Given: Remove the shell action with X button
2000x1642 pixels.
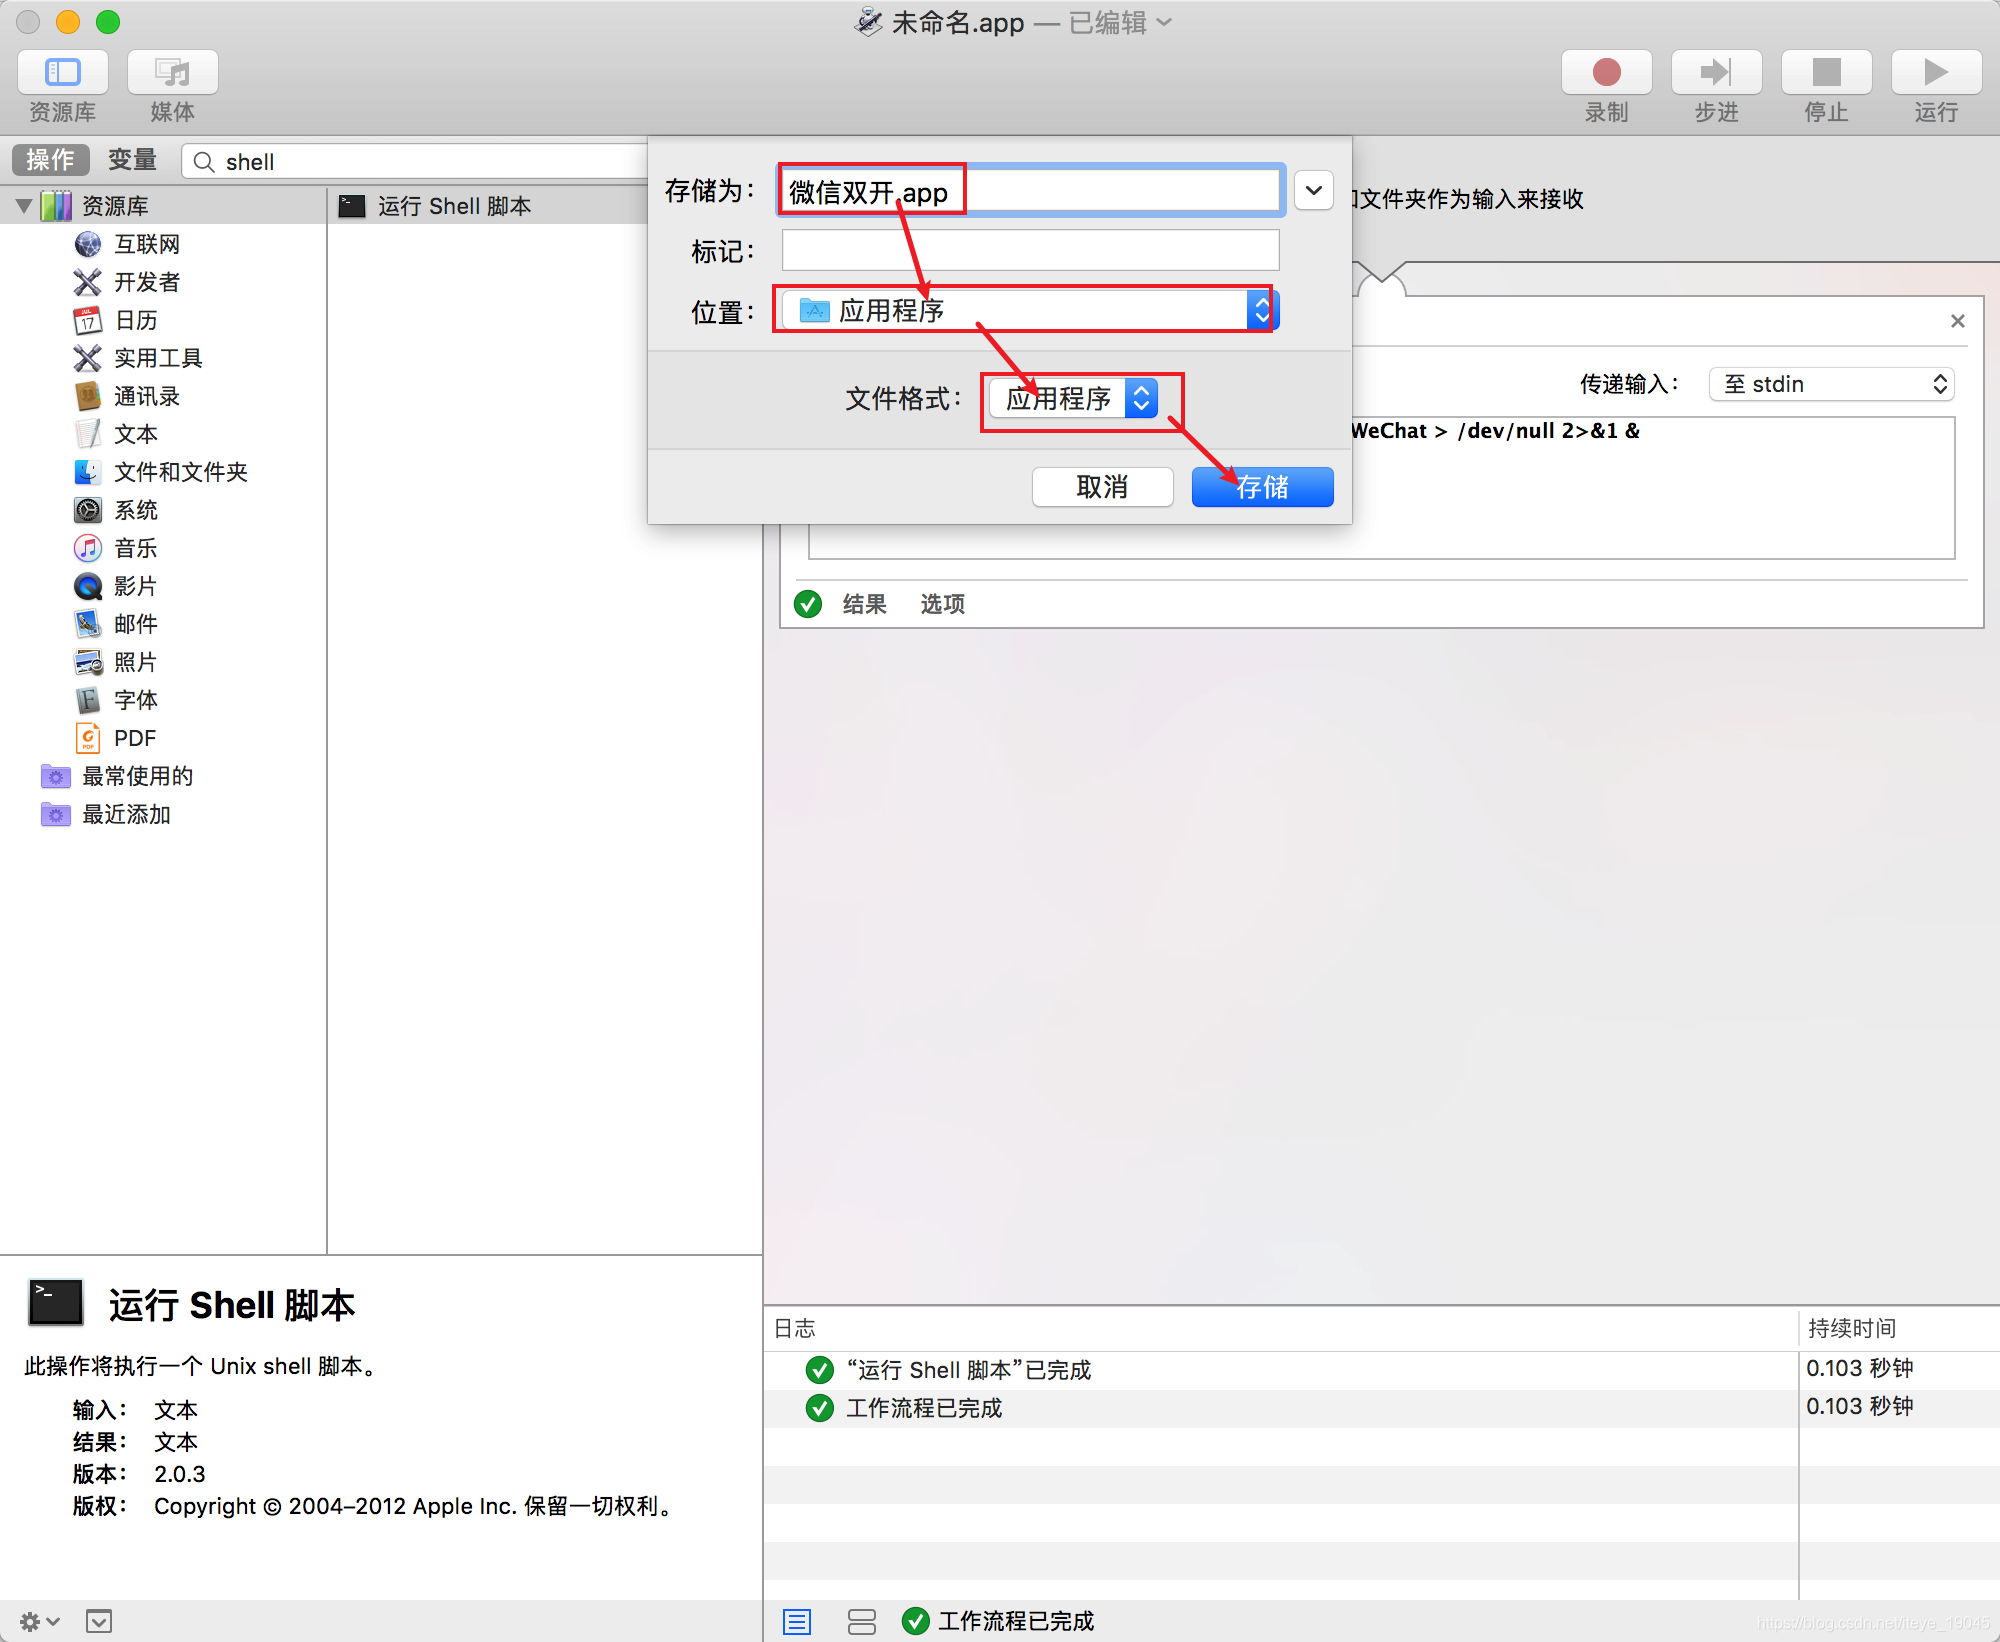Looking at the screenshot, I should 1958,321.
